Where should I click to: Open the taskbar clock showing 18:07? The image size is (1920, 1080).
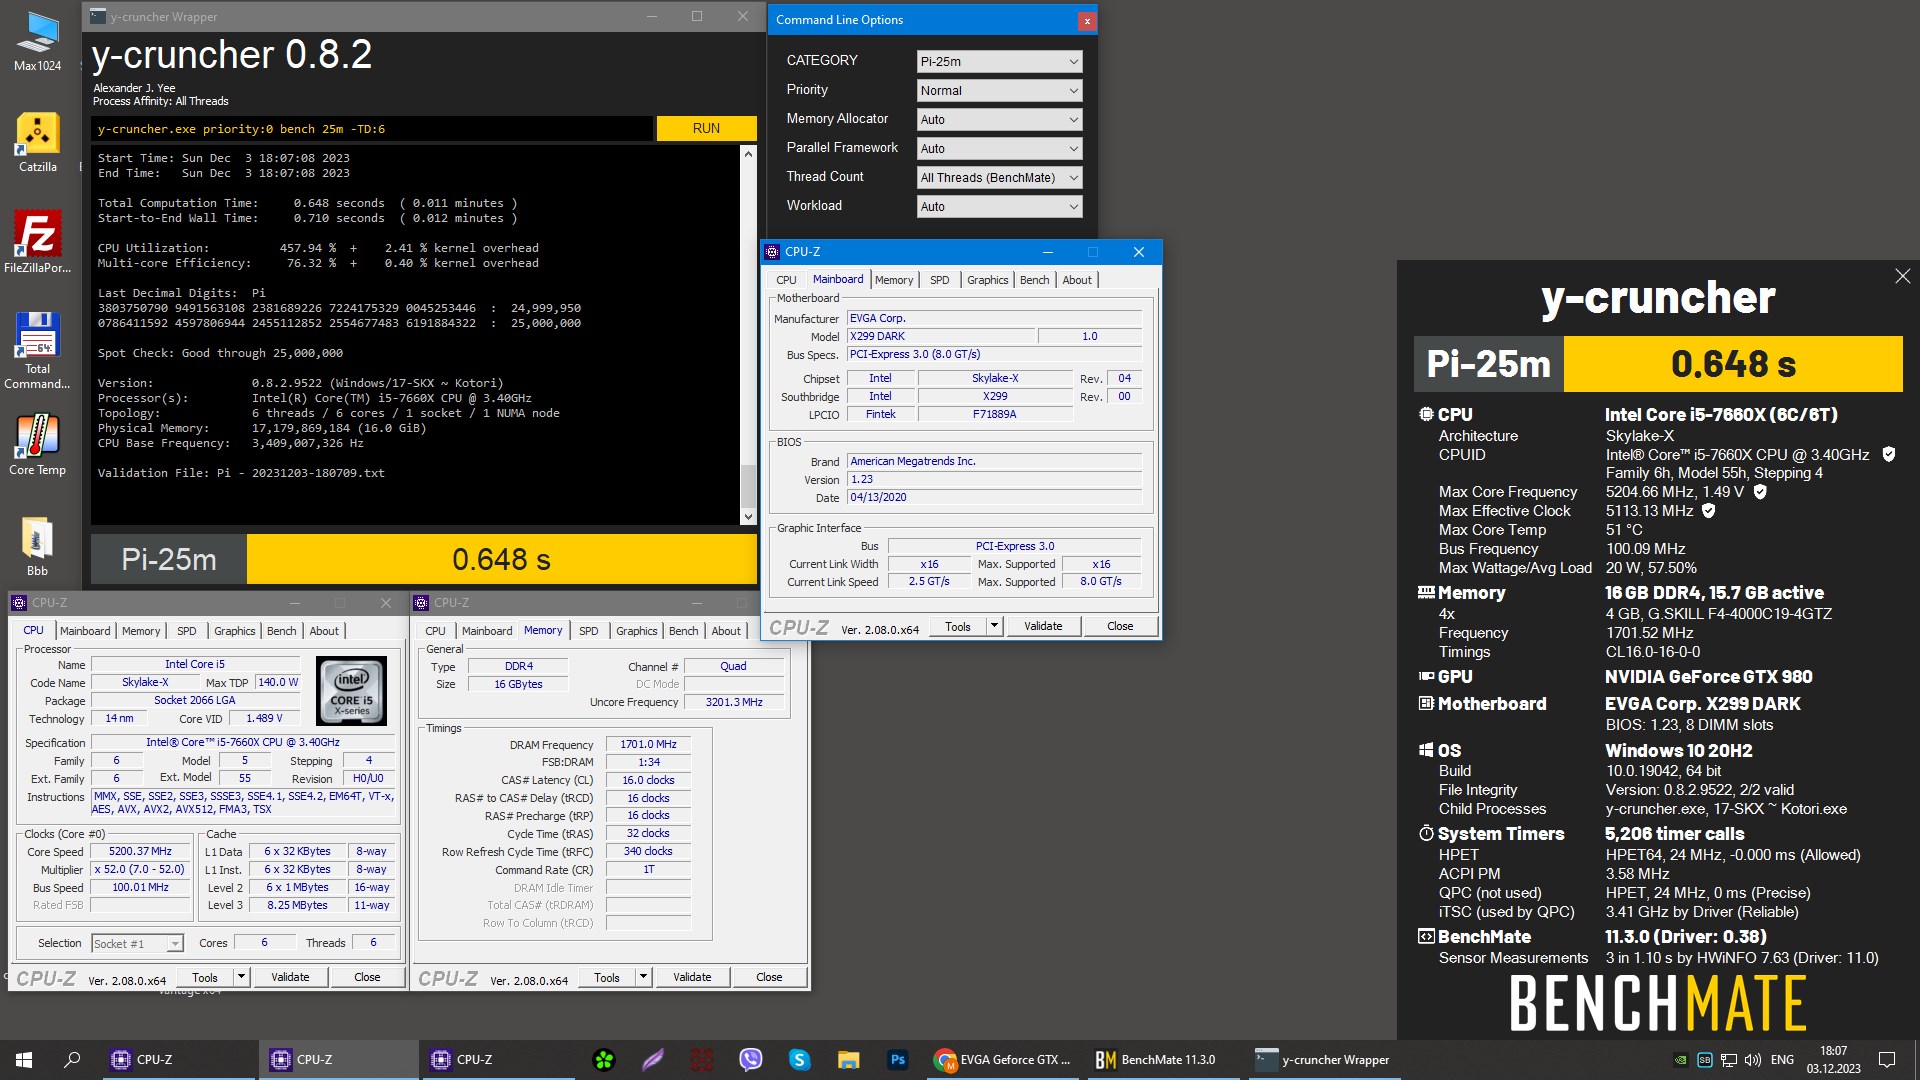[1833, 1060]
